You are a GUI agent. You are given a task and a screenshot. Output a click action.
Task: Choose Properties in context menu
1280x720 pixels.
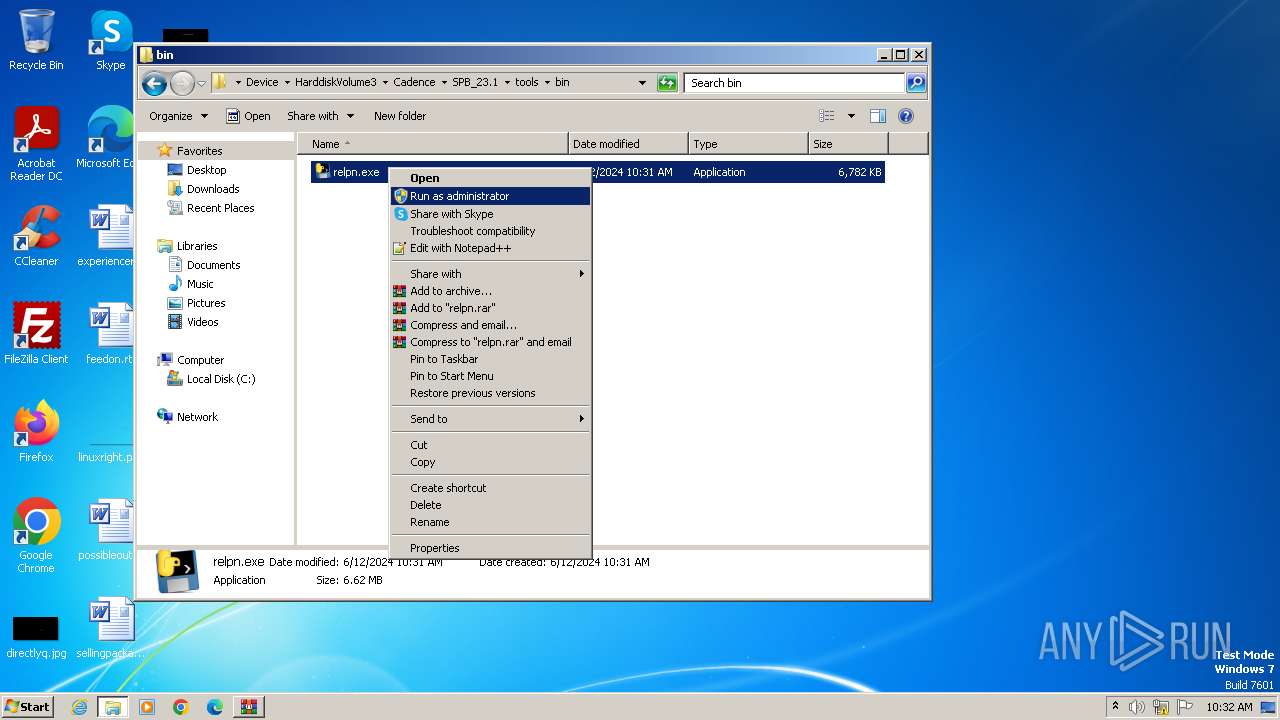pos(490,548)
